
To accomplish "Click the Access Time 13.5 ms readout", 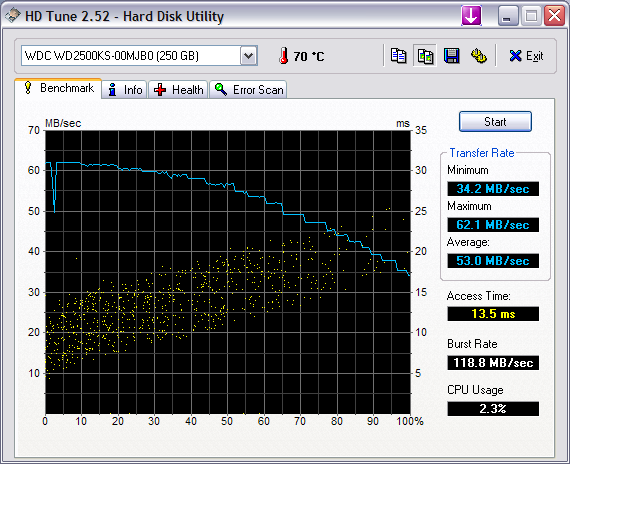I will (x=493, y=314).
